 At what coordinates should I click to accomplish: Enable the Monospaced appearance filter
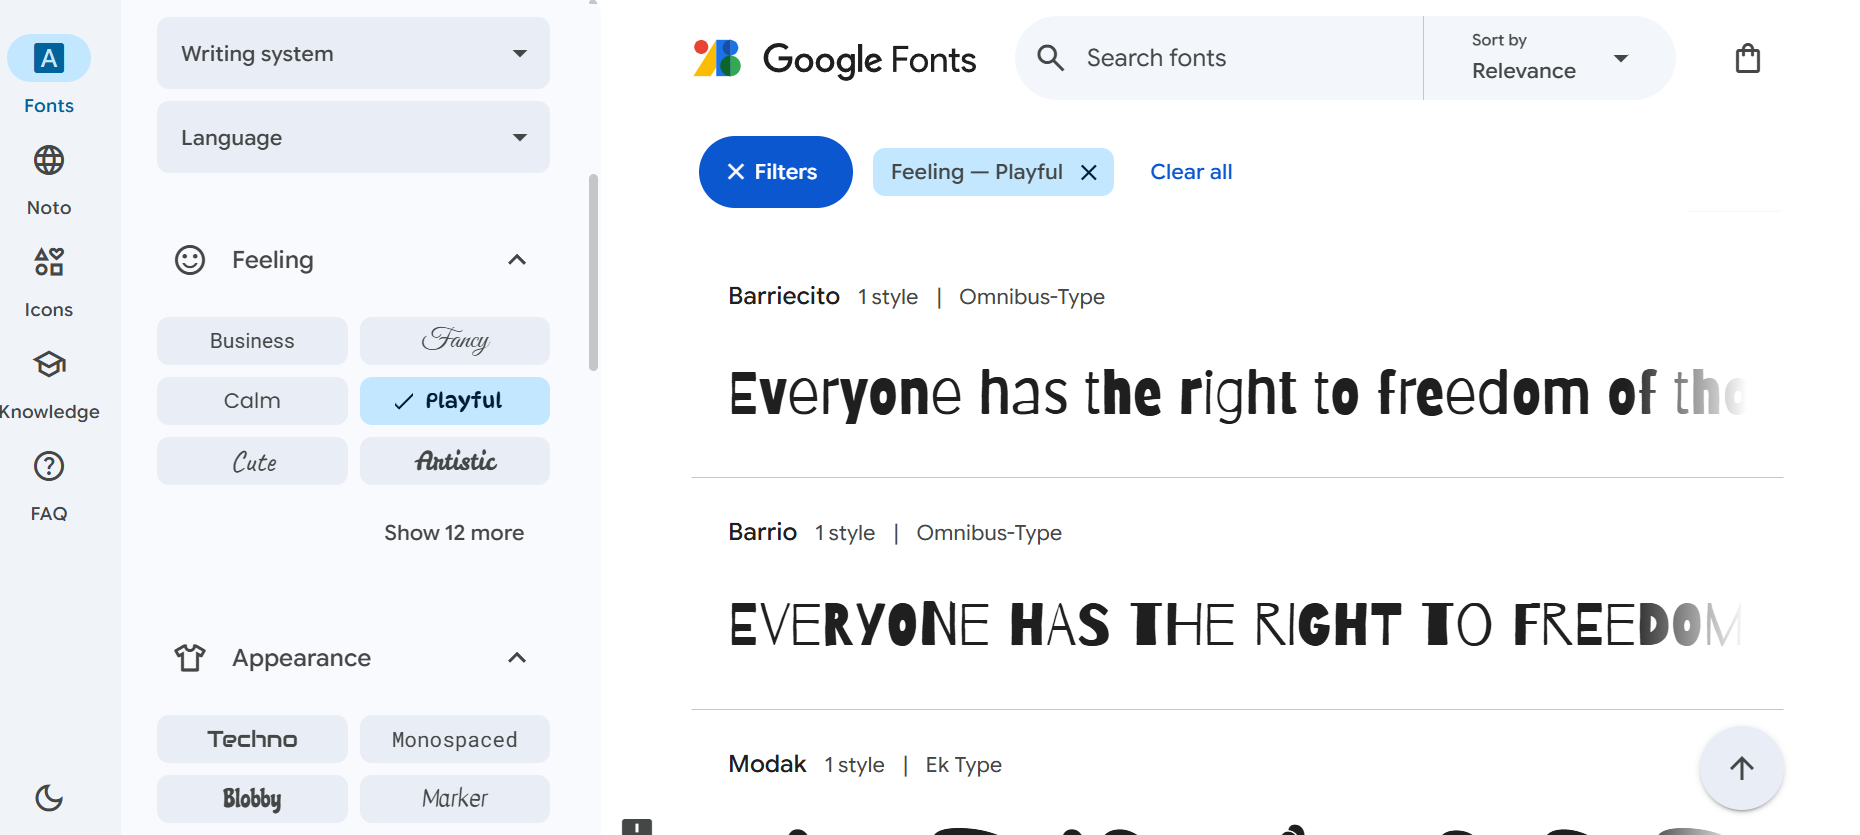(454, 739)
